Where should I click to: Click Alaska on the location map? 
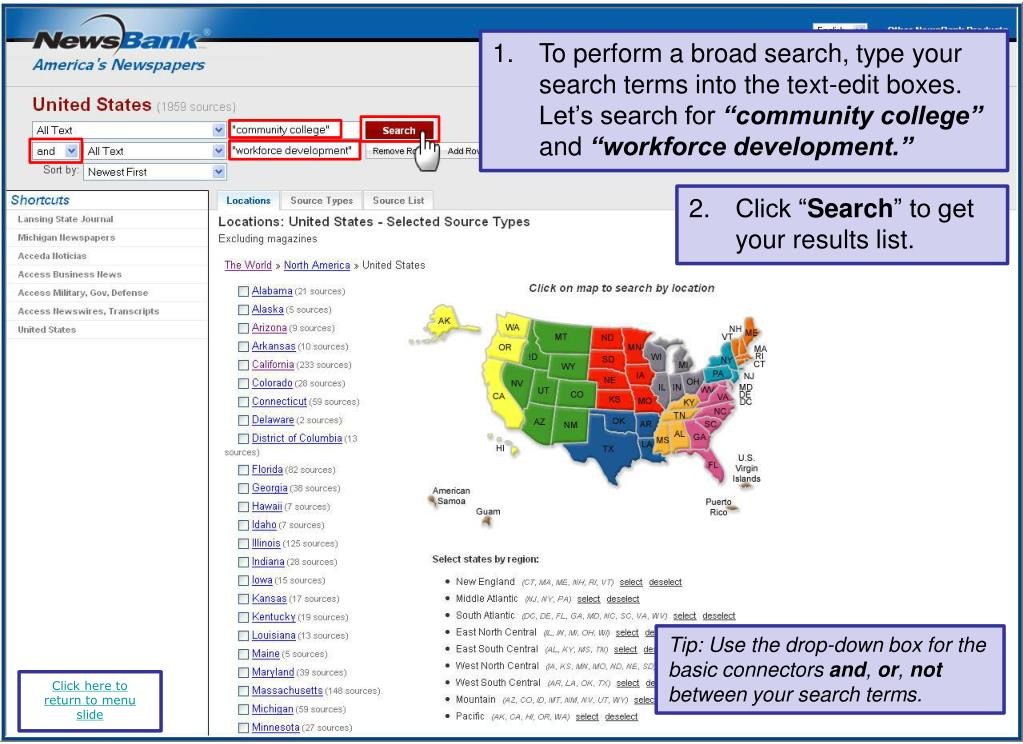click(x=444, y=321)
